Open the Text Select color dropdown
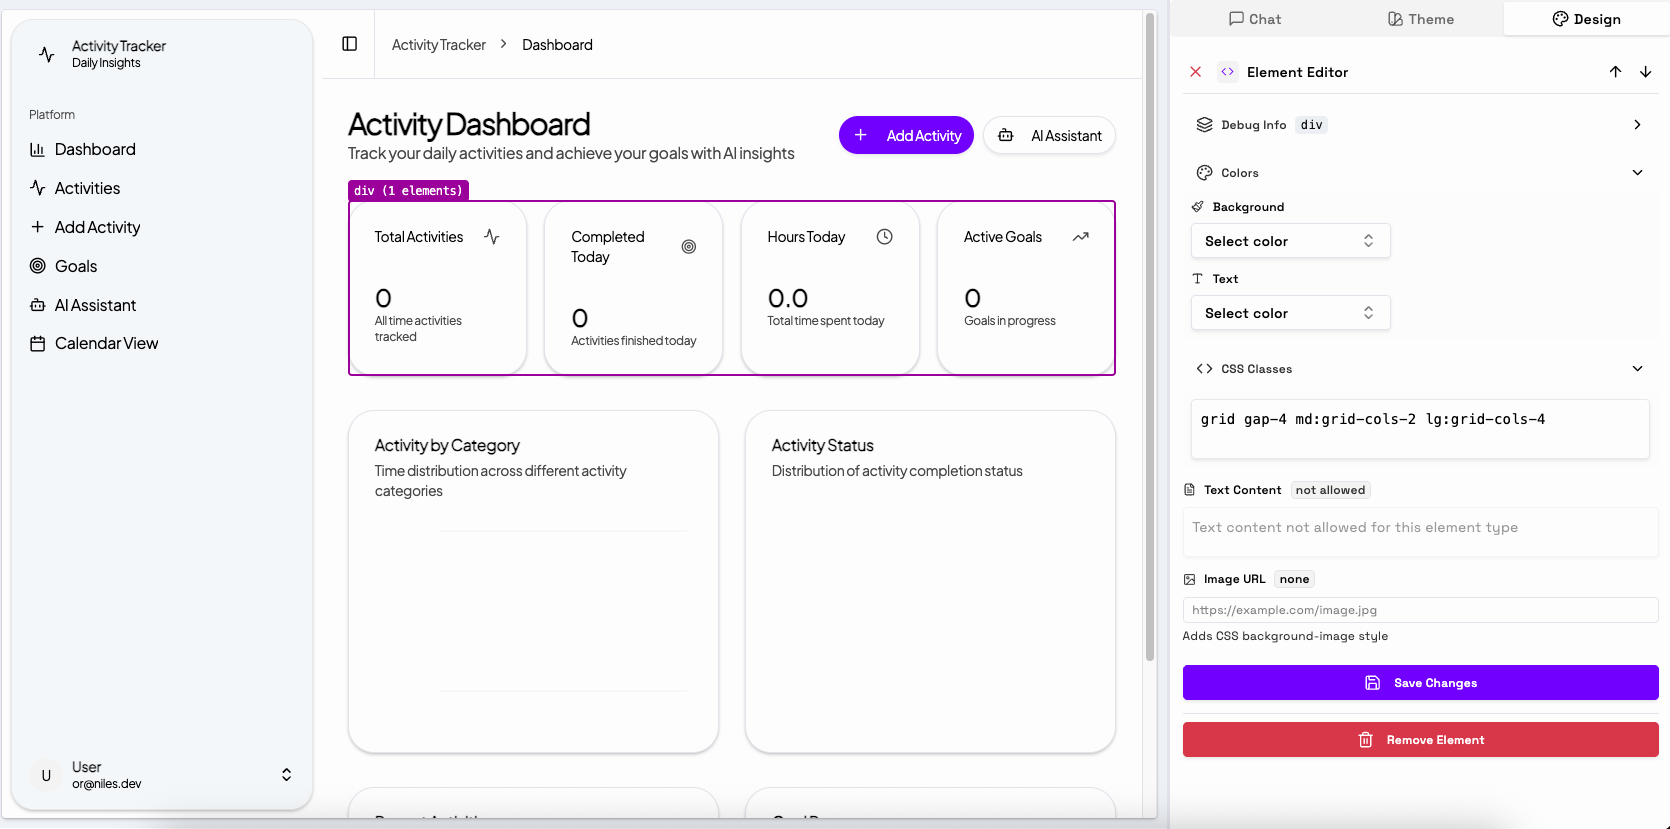Viewport: 1670px width, 829px height. coord(1290,313)
